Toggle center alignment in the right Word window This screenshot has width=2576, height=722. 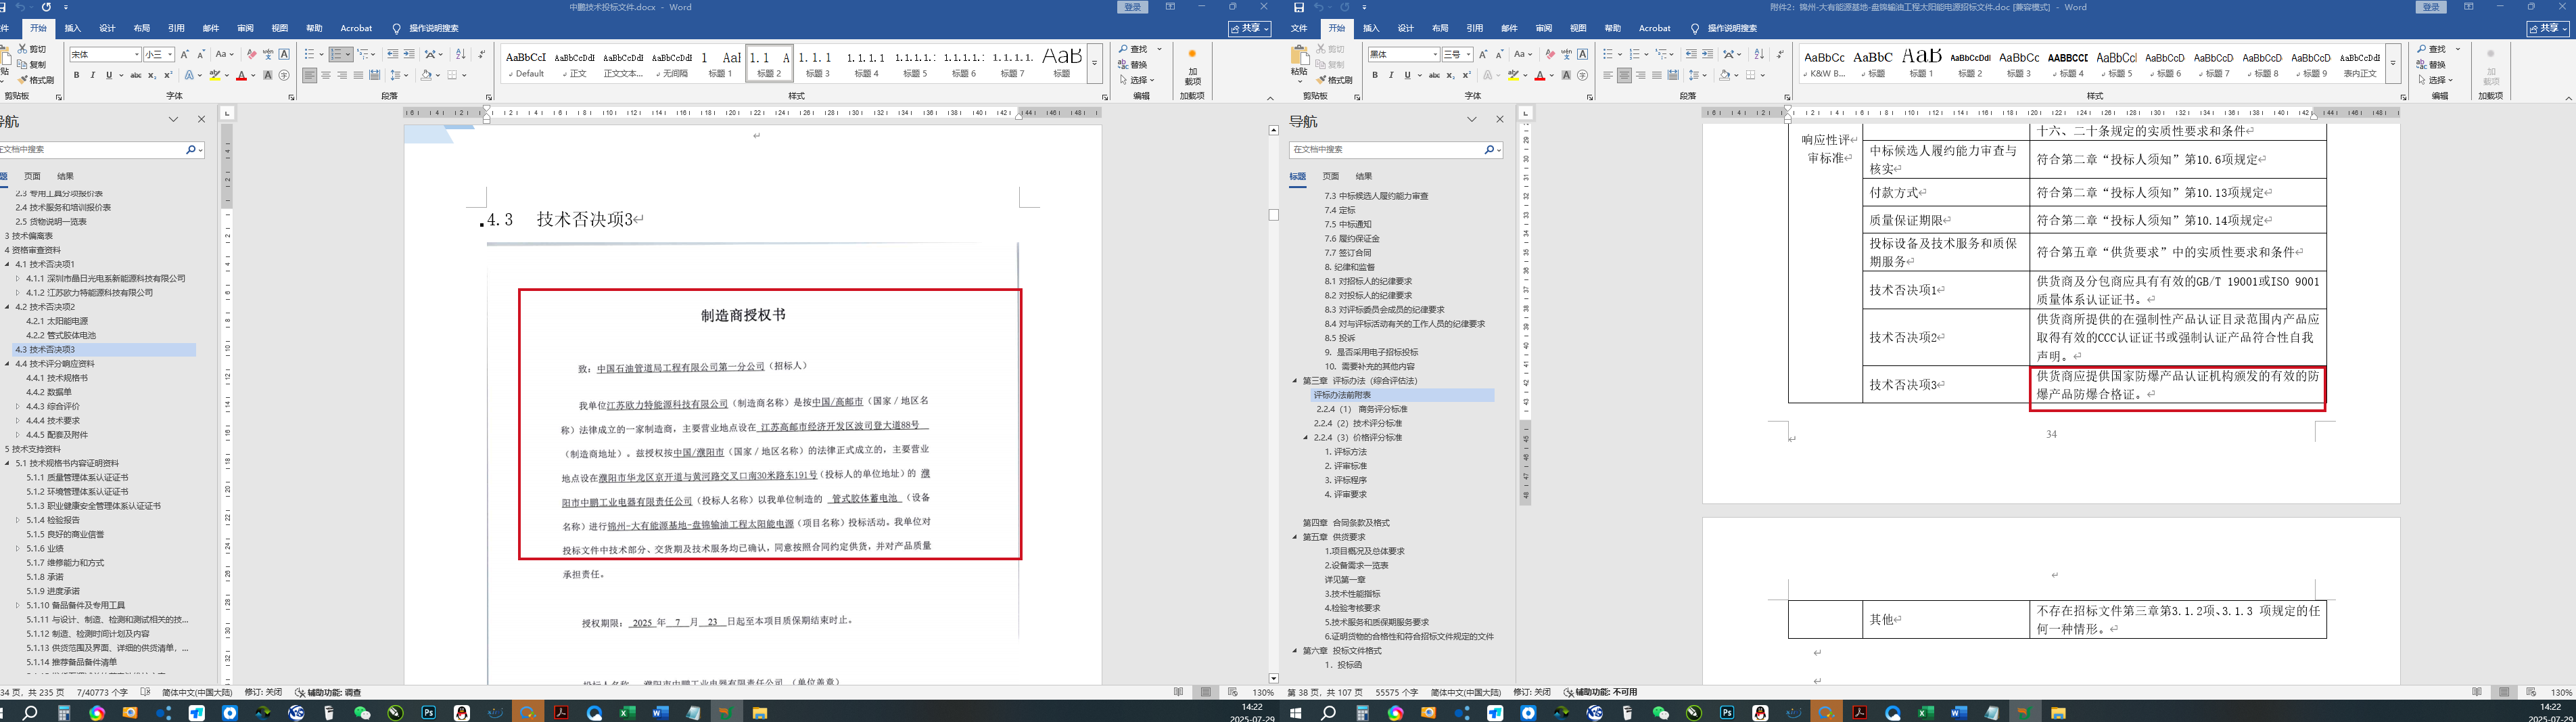(x=1624, y=75)
